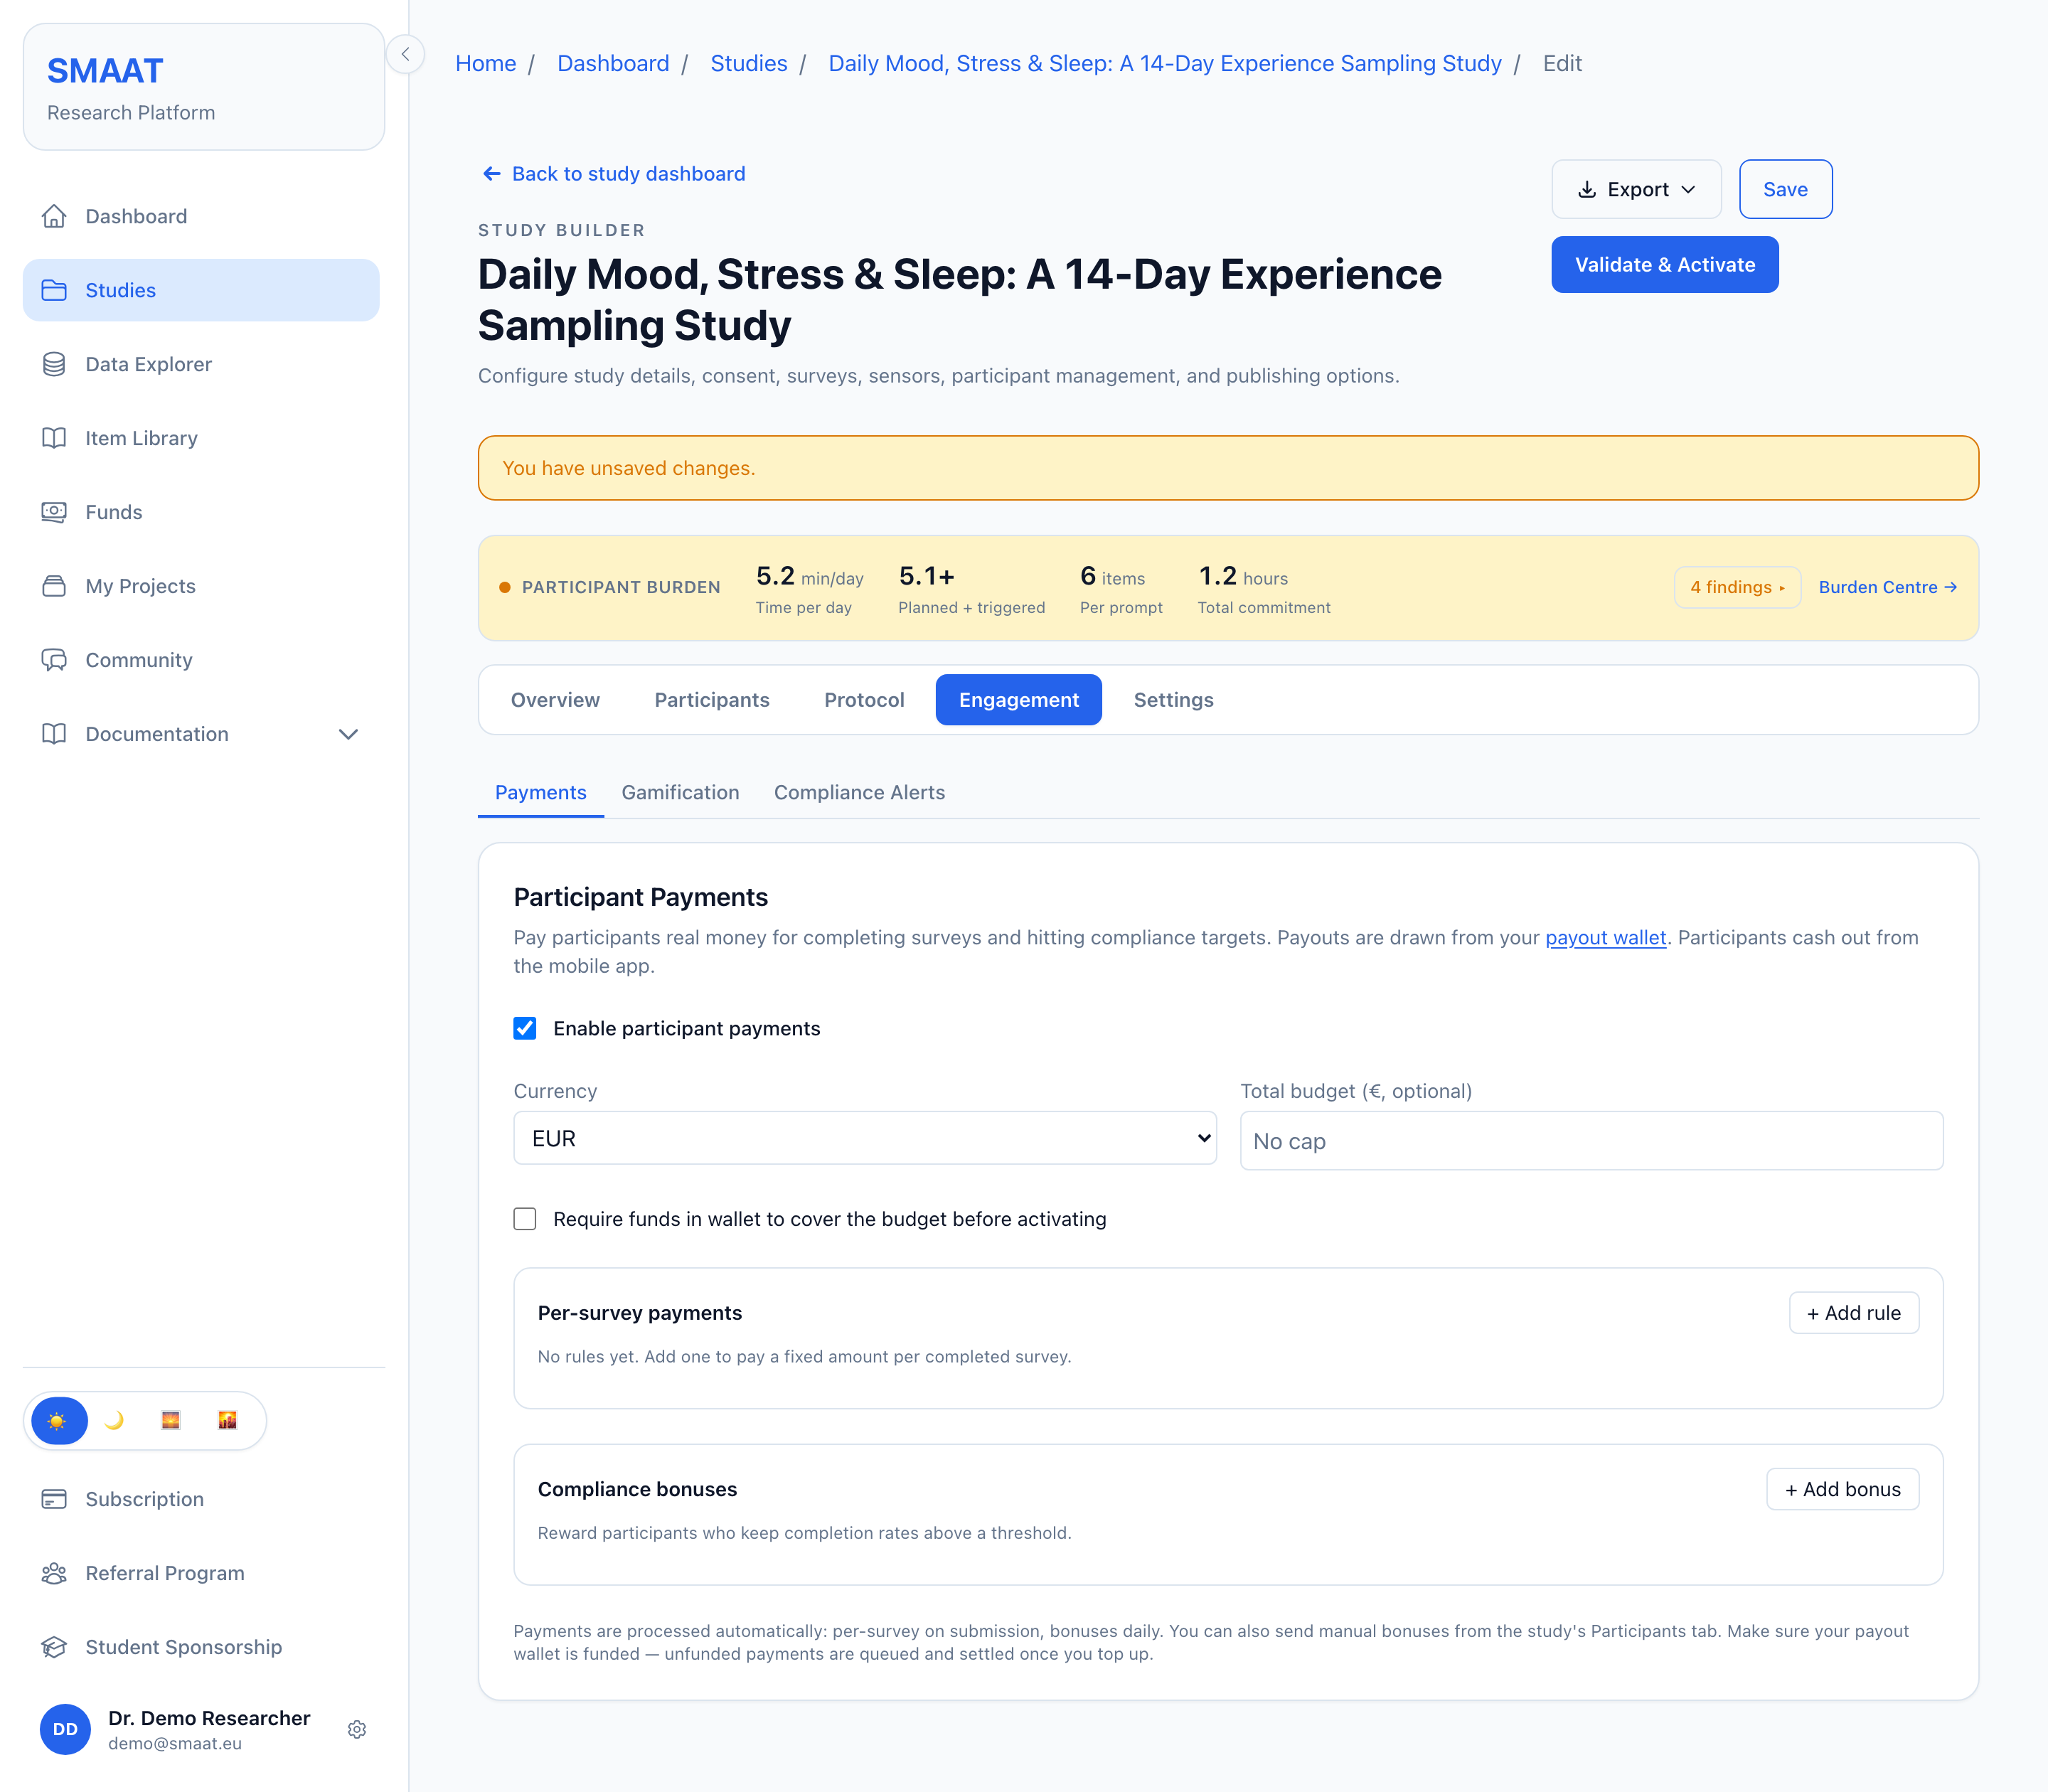This screenshot has height=1792, width=2048.
Task: Open the Currency EUR dropdown
Action: pyautogui.click(x=865, y=1138)
